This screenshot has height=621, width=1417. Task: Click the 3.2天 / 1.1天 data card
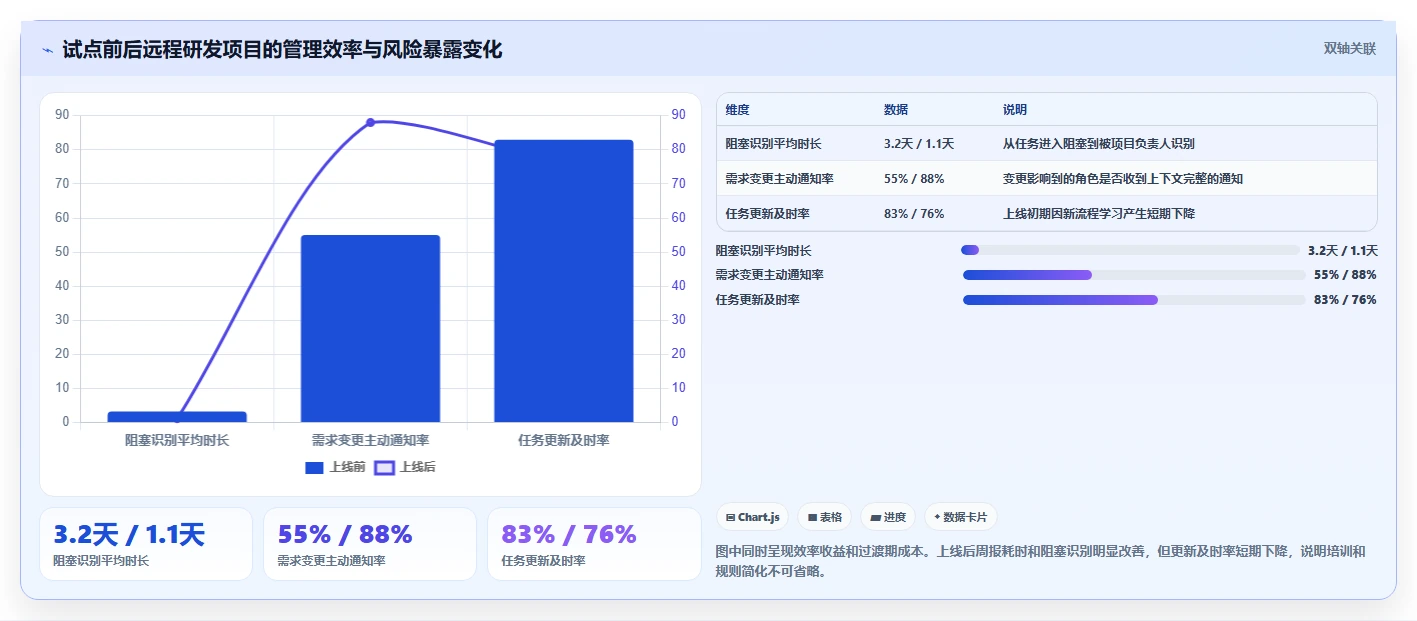146,544
